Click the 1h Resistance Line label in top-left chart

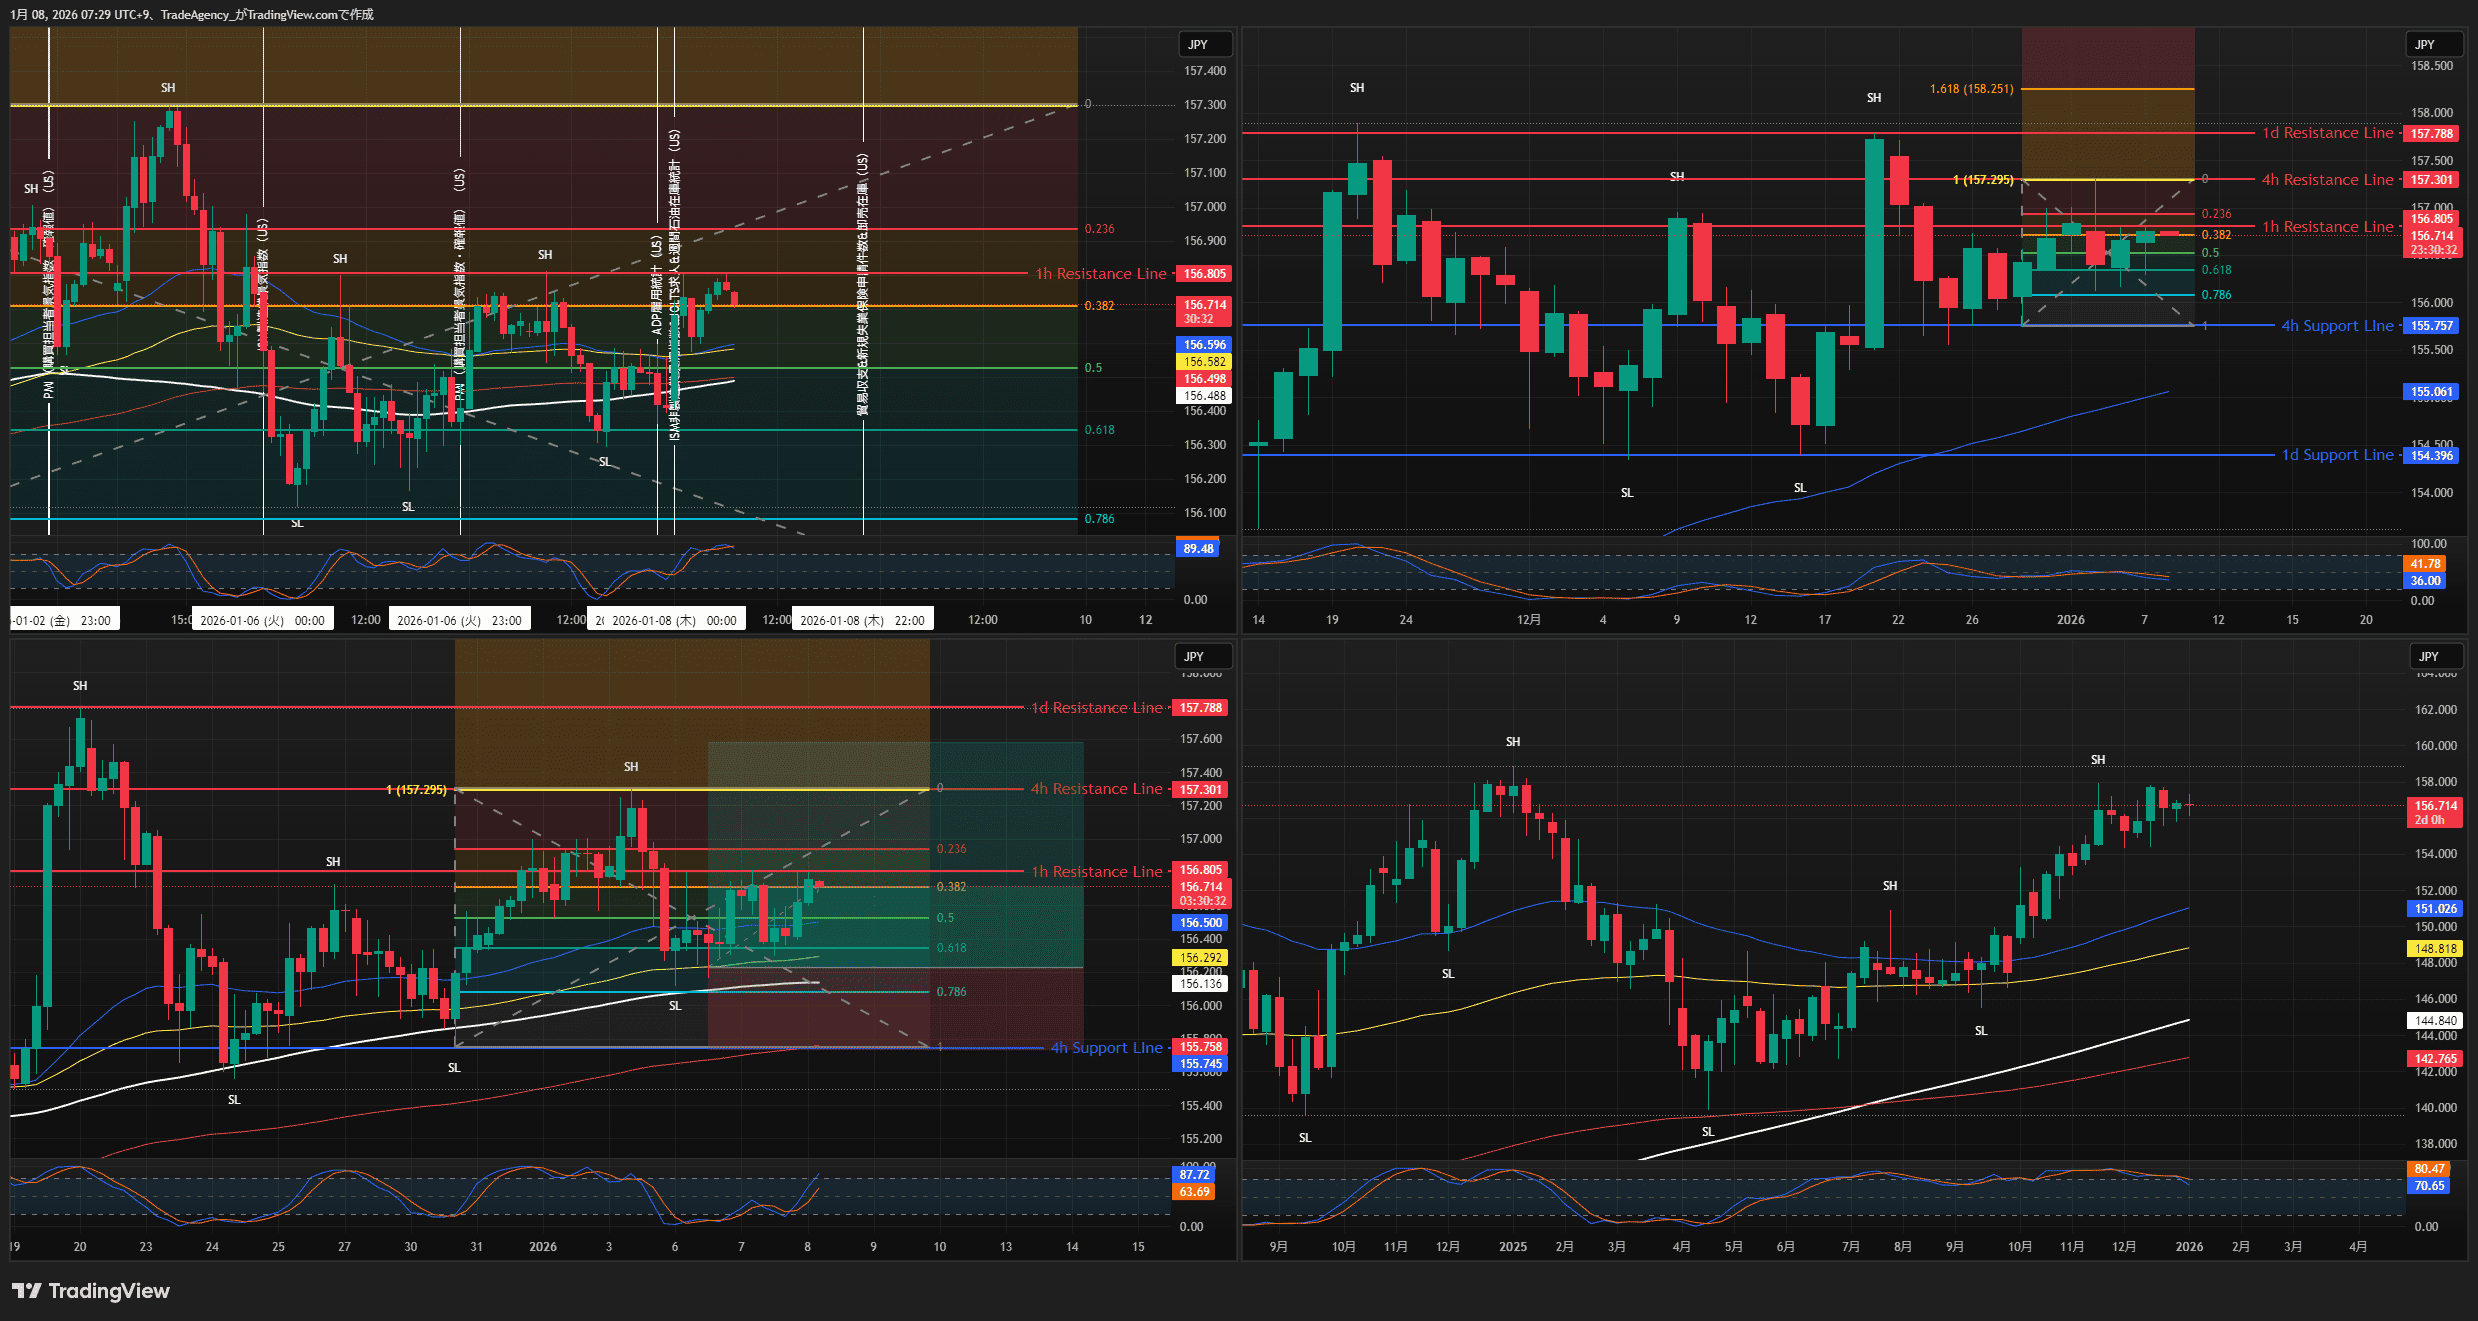1100,274
